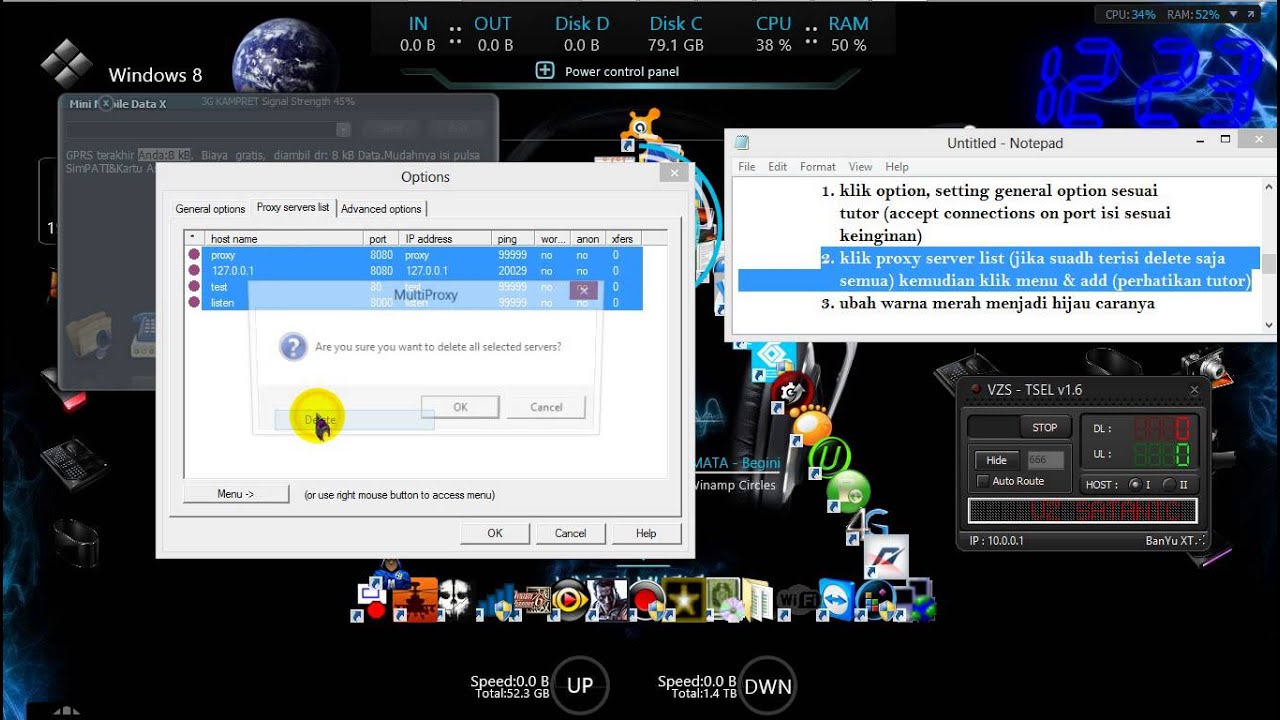Click the question mark icon in MultiProxy dialog
1280x720 pixels.
pos(292,347)
